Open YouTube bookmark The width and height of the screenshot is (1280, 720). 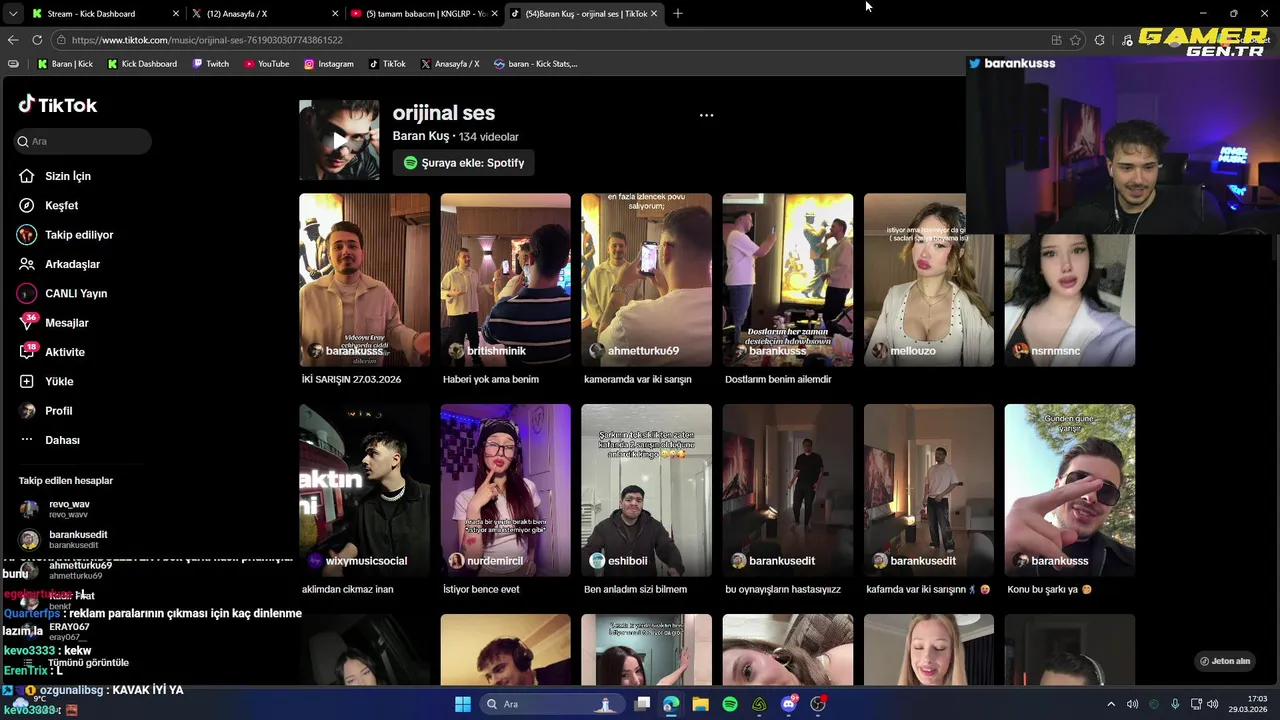pos(267,64)
